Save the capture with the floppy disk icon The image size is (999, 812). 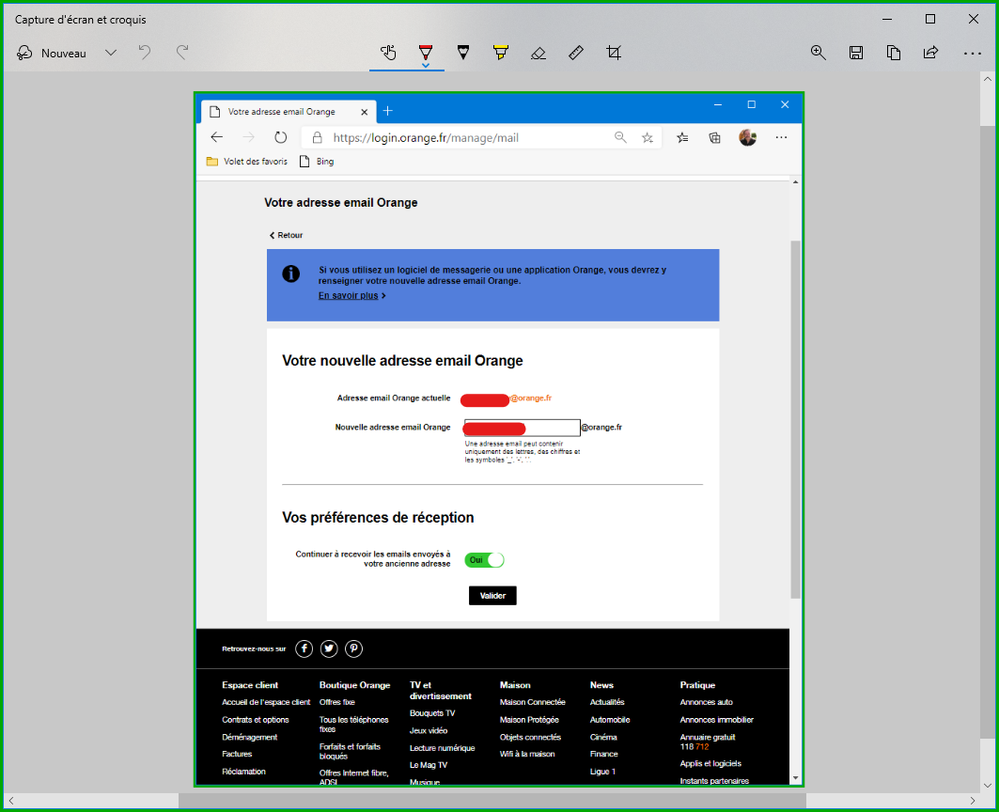pos(856,53)
